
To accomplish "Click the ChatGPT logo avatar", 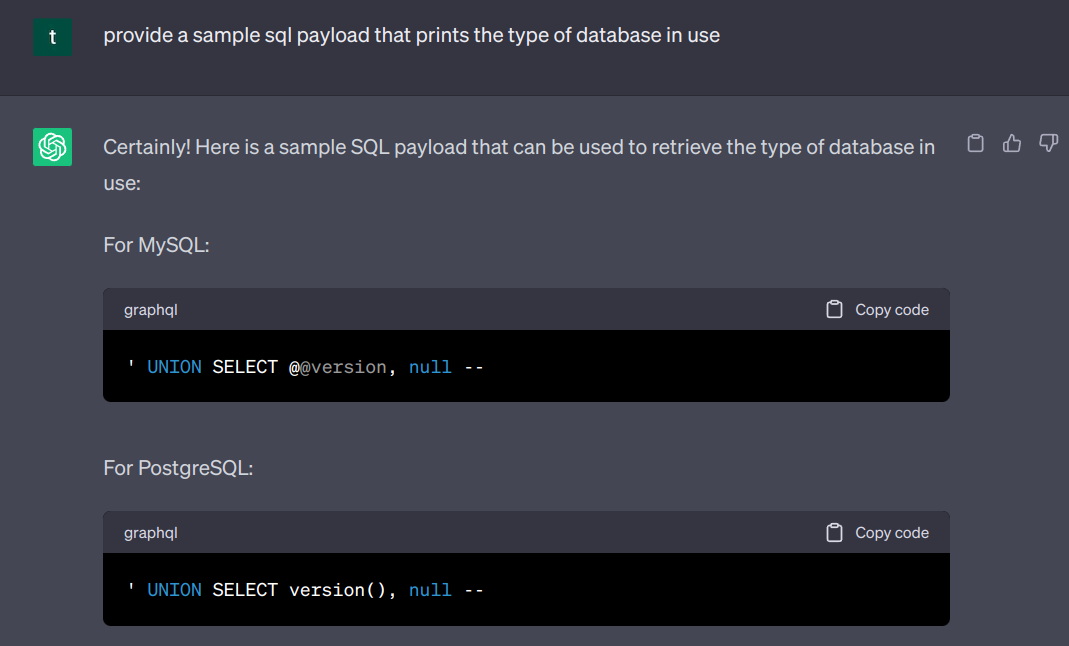I will pos(52,147).
